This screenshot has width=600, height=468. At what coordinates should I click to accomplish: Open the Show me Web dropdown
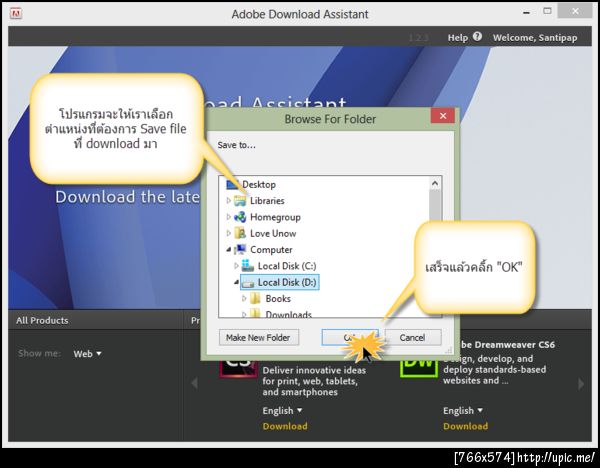pyautogui.click(x=87, y=354)
